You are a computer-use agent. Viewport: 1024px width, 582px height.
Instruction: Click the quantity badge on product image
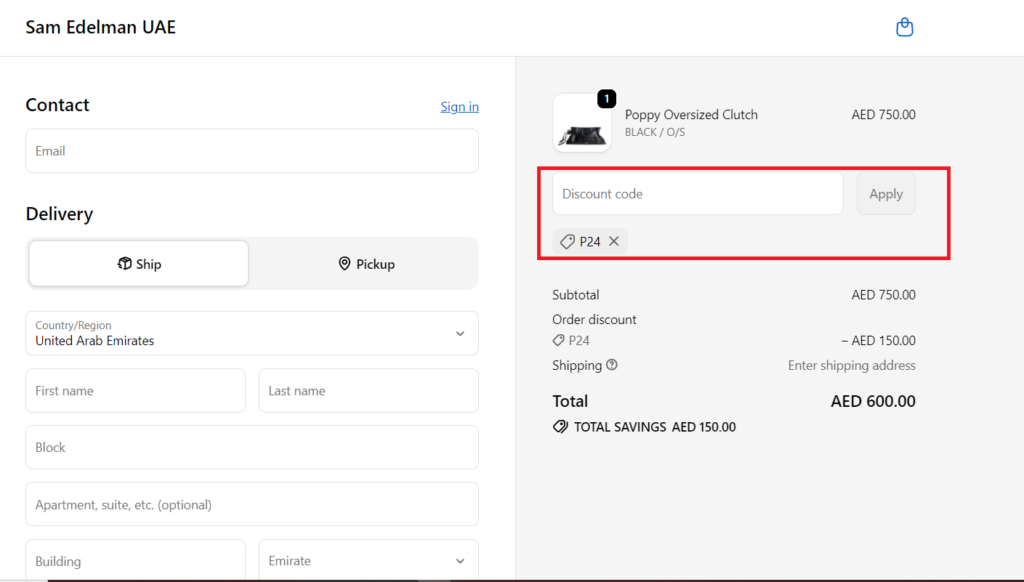(x=607, y=99)
